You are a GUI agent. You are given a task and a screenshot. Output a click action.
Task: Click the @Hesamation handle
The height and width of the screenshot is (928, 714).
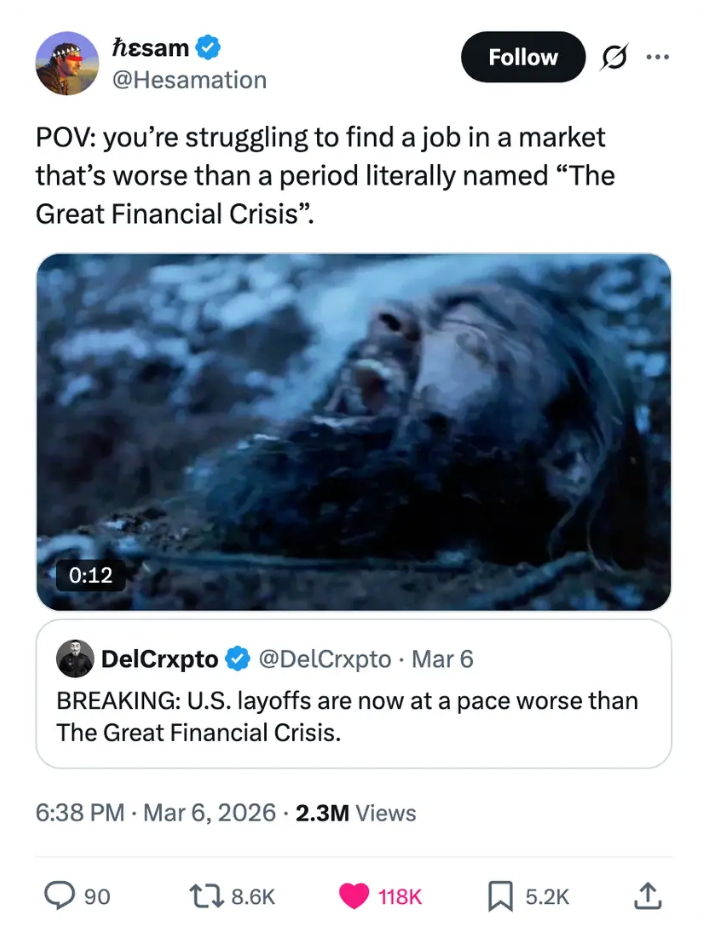pyautogui.click(x=188, y=80)
